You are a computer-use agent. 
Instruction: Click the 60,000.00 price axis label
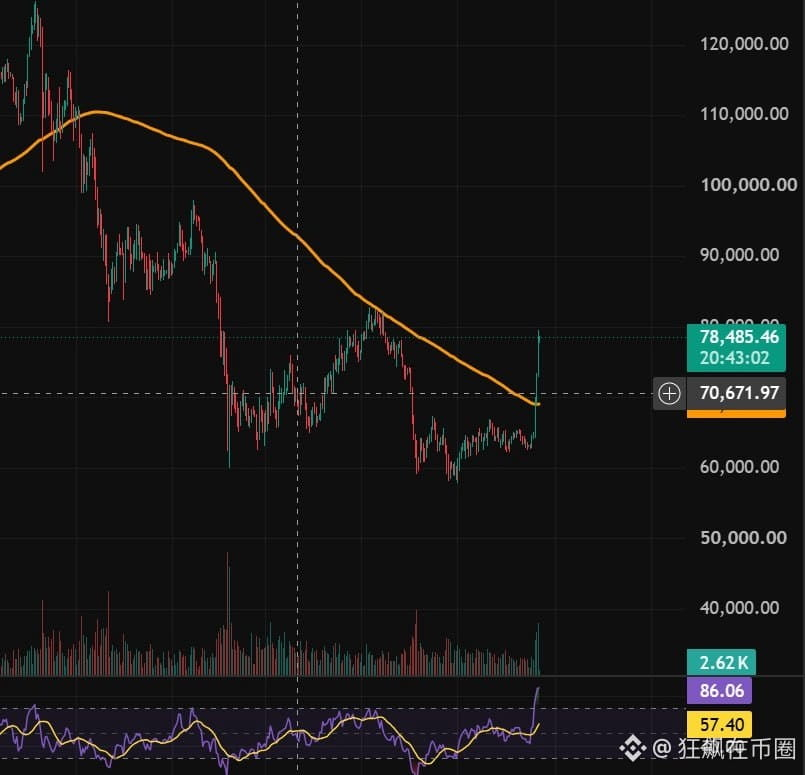pyautogui.click(x=740, y=467)
